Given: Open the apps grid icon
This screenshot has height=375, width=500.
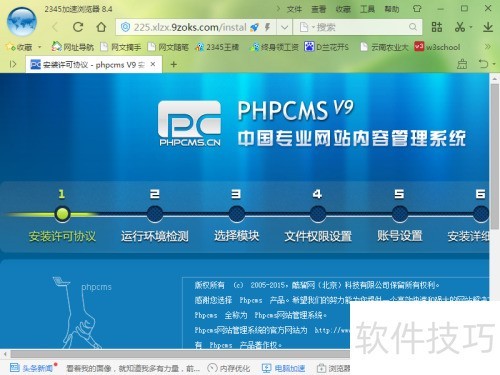Looking at the screenshot, I should pyautogui.click(x=437, y=27).
